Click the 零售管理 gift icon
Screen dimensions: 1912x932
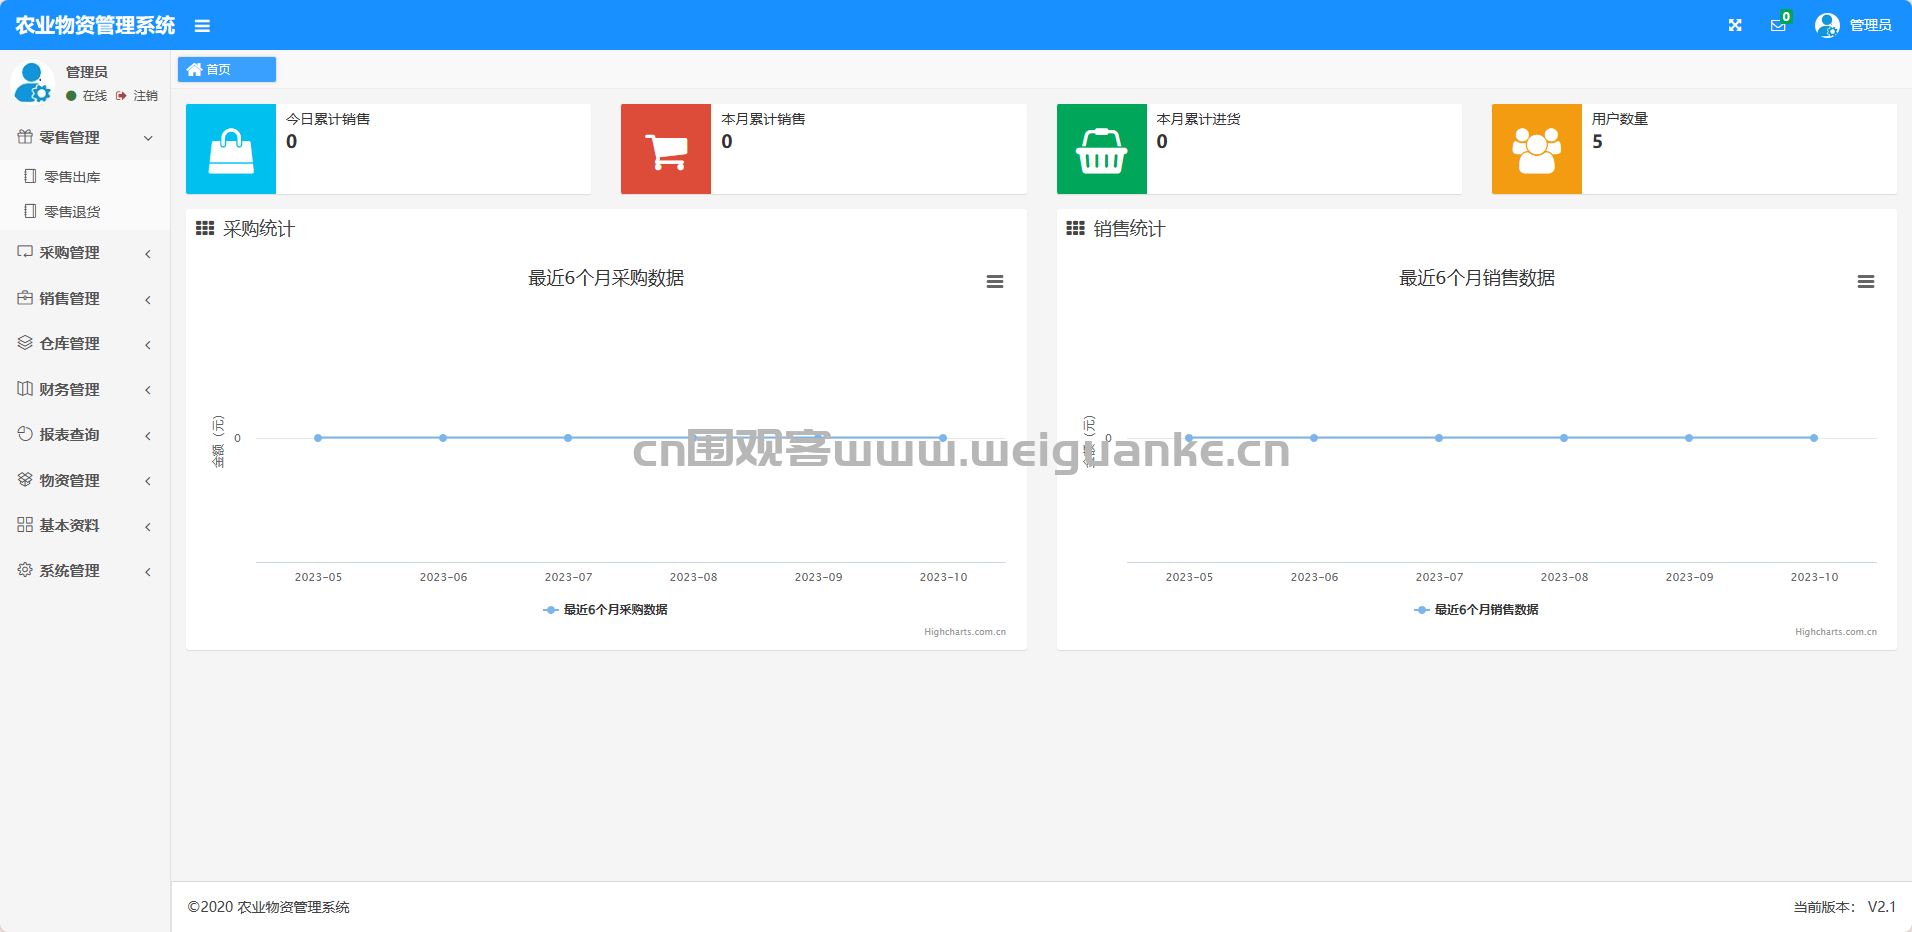[x=25, y=137]
